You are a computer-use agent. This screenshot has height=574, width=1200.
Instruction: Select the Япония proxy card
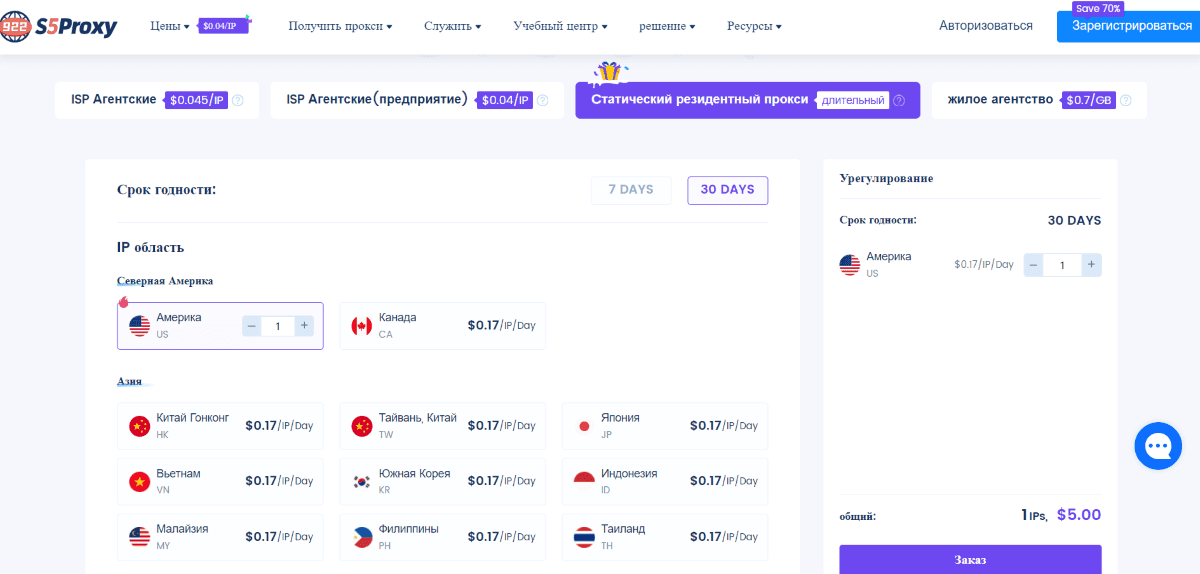coord(665,427)
